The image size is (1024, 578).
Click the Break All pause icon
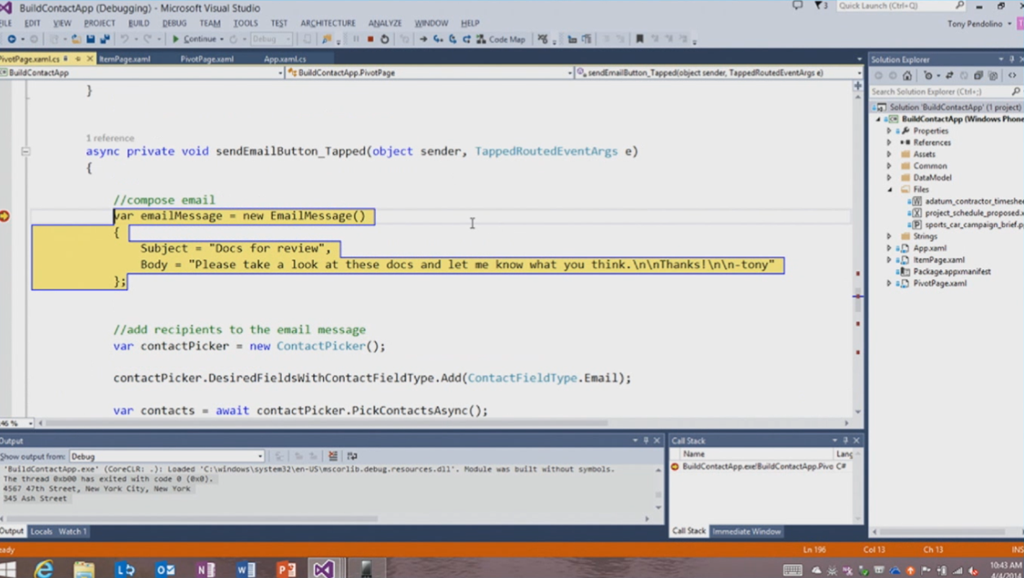tap(356, 39)
